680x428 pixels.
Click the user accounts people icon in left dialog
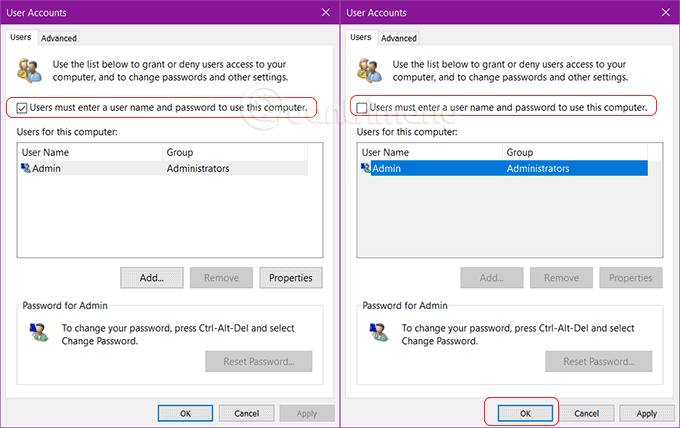pos(28,71)
